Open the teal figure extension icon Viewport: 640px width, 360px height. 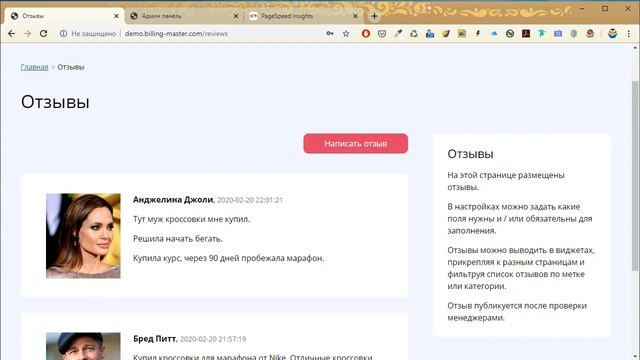[542, 33]
